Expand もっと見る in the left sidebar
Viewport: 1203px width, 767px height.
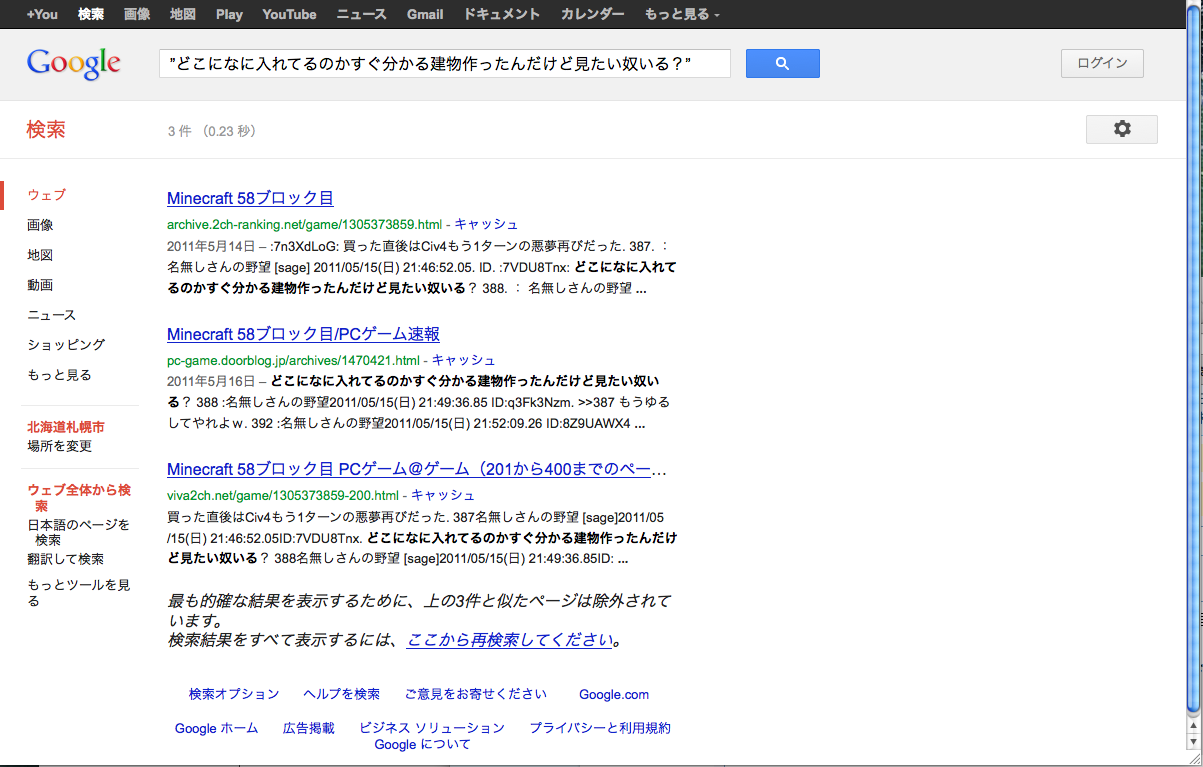[59, 375]
